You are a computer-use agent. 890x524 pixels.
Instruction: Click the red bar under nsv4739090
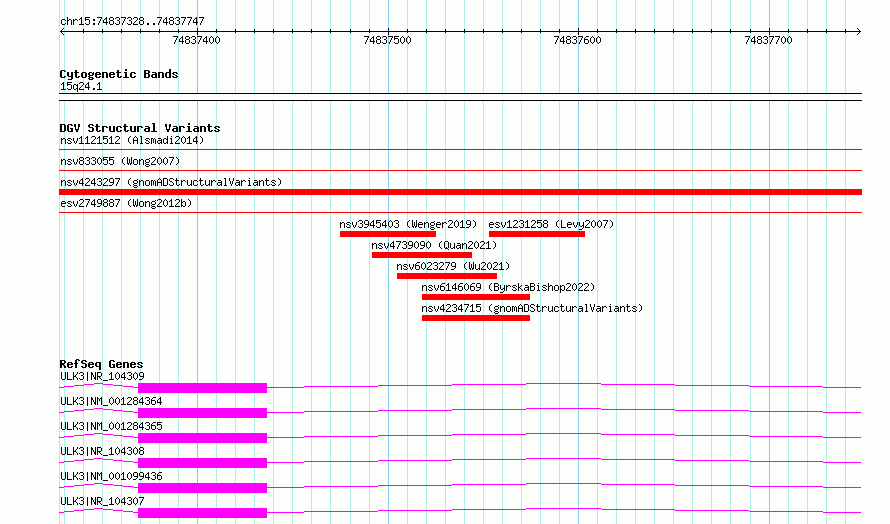(x=422, y=255)
